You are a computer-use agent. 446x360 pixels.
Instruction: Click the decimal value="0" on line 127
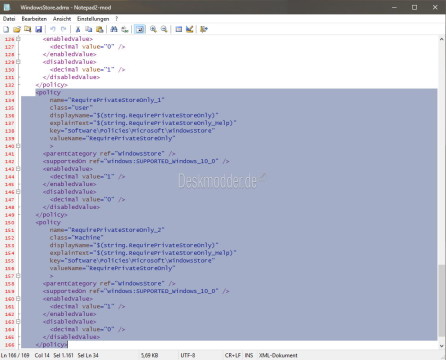coord(87,47)
